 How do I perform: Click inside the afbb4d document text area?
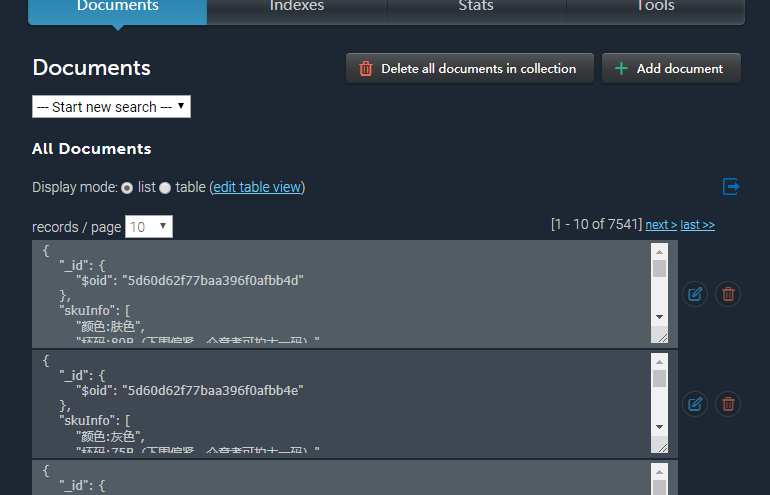344,293
